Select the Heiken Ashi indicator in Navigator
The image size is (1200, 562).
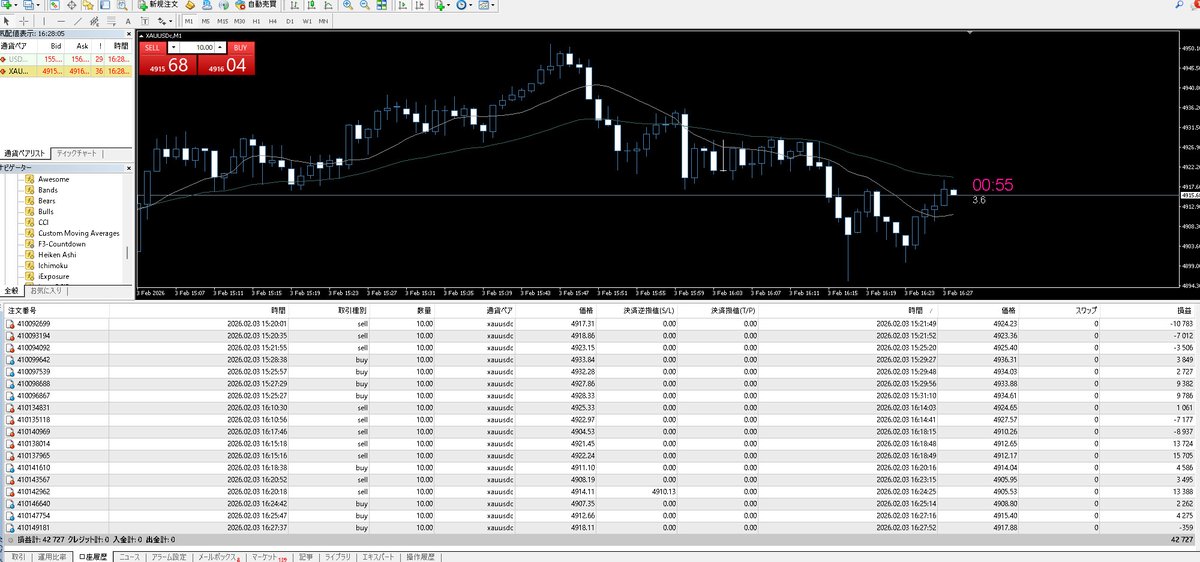coord(57,254)
